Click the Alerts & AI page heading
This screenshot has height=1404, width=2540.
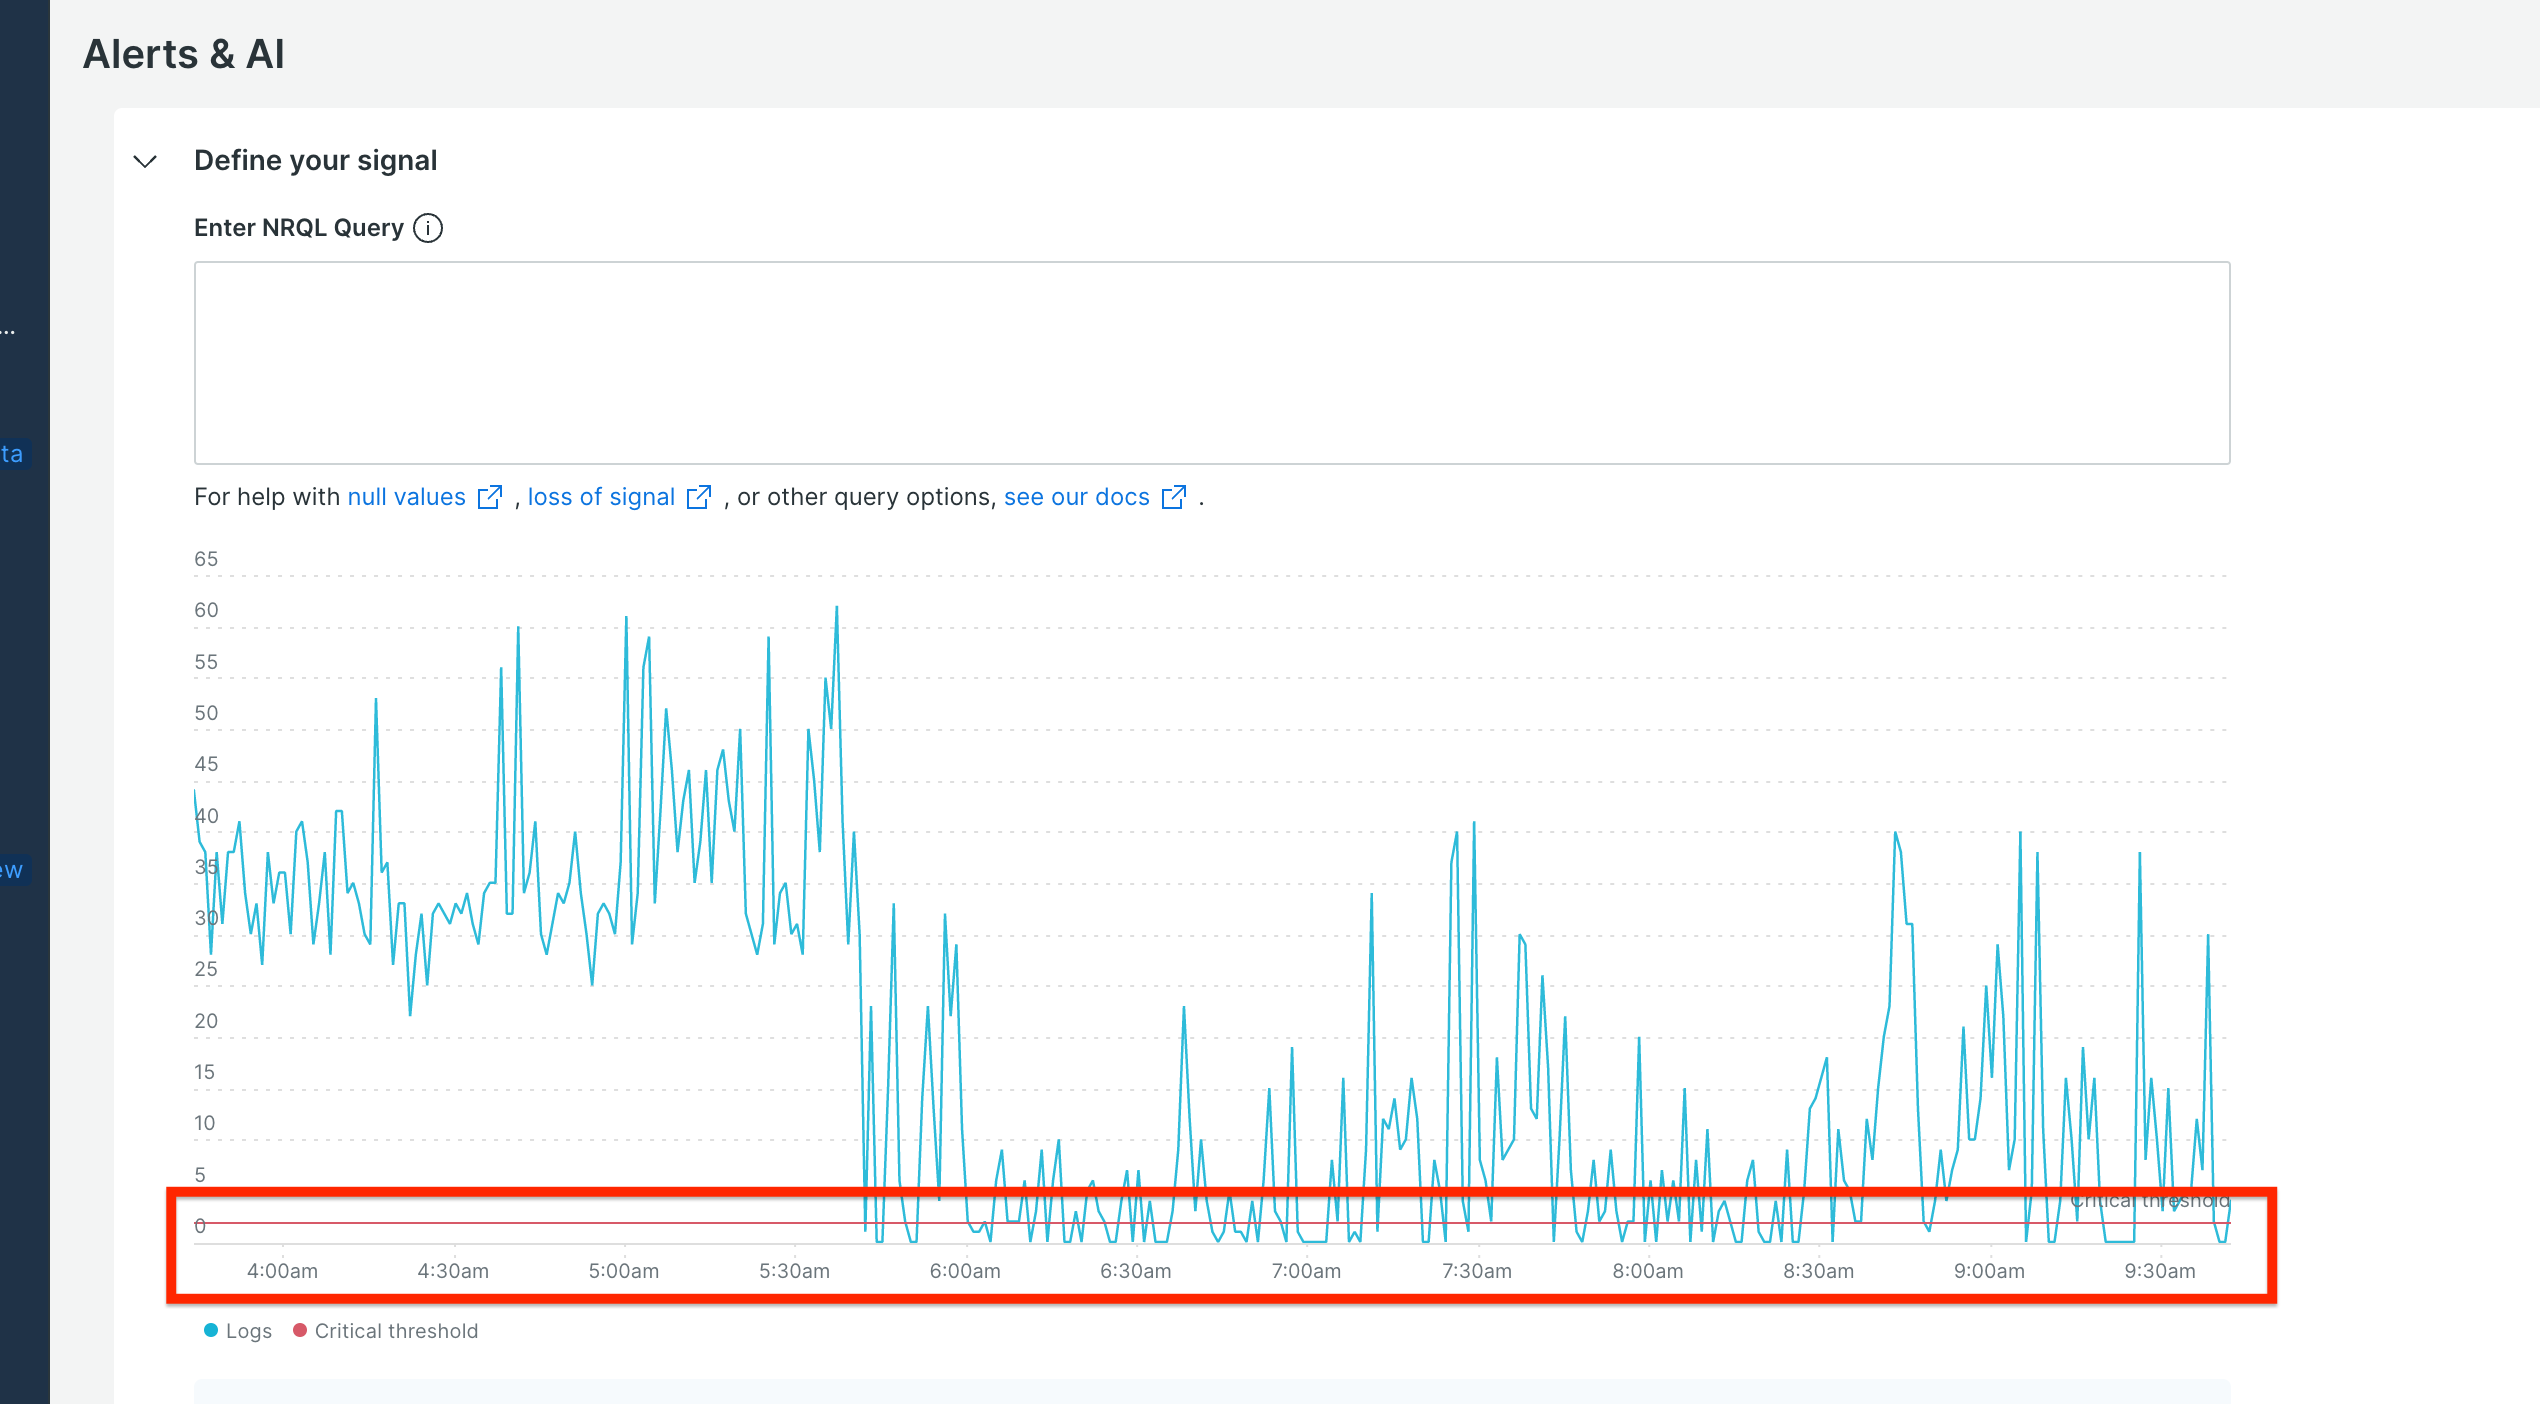[x=184, y=54]
